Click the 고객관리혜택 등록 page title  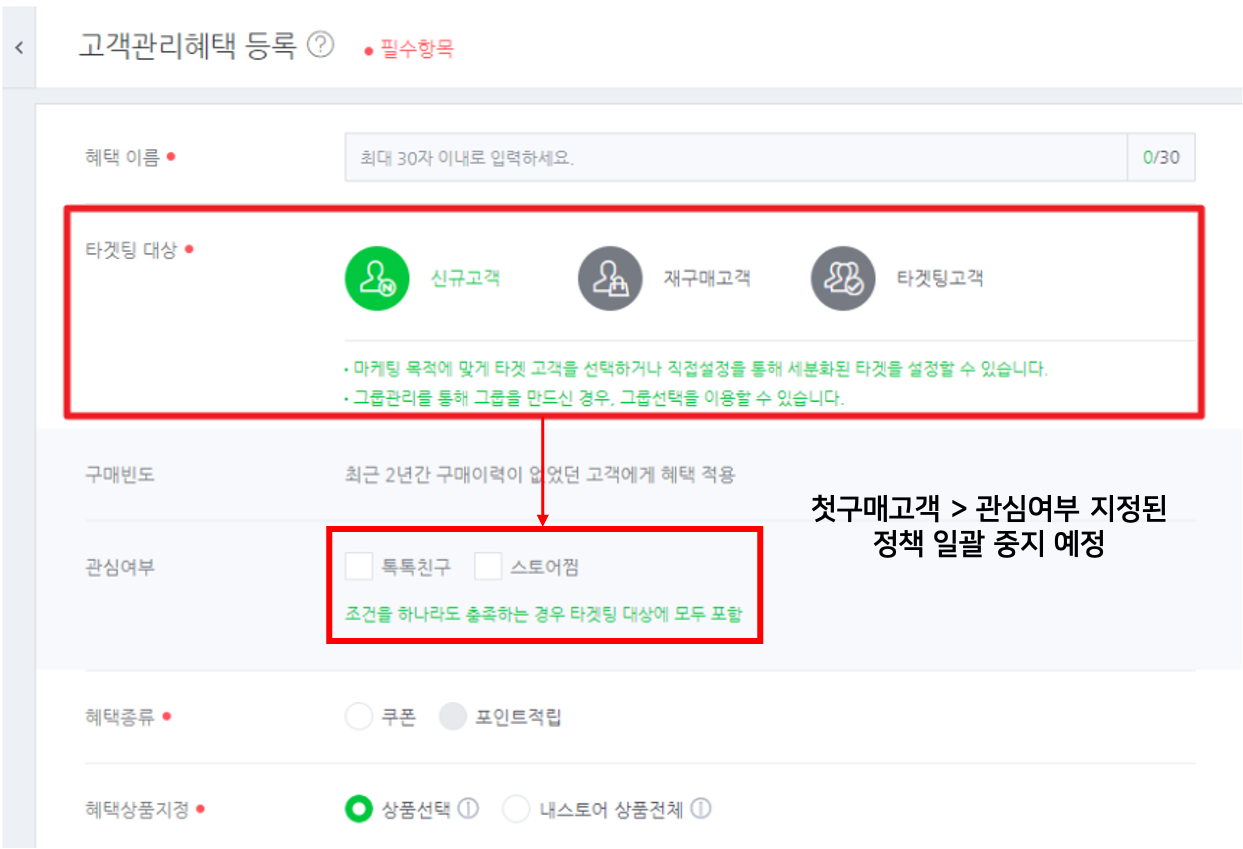[x=188, y=46]
